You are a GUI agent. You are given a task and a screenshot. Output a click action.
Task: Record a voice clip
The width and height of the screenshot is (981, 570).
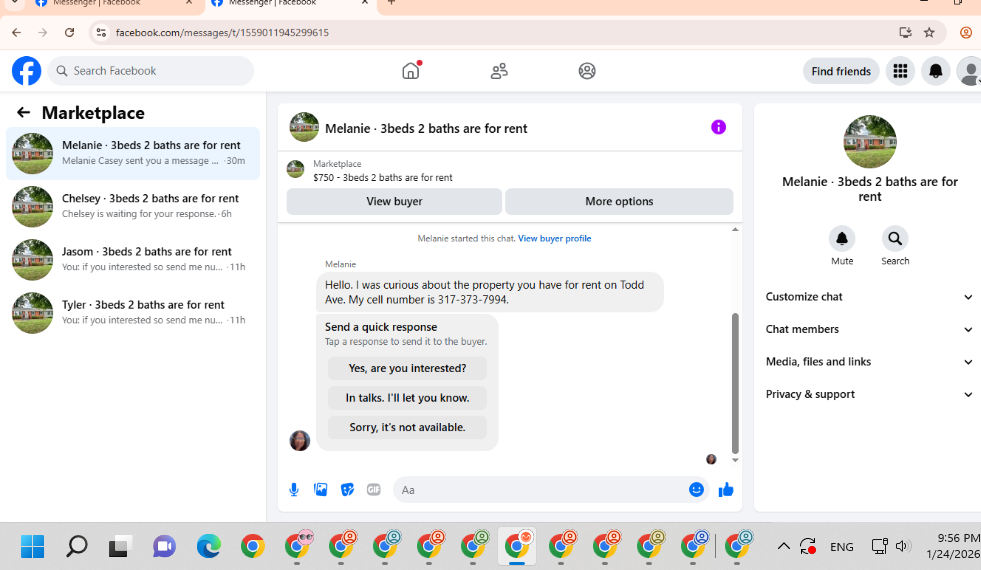(x=294, y=490)
